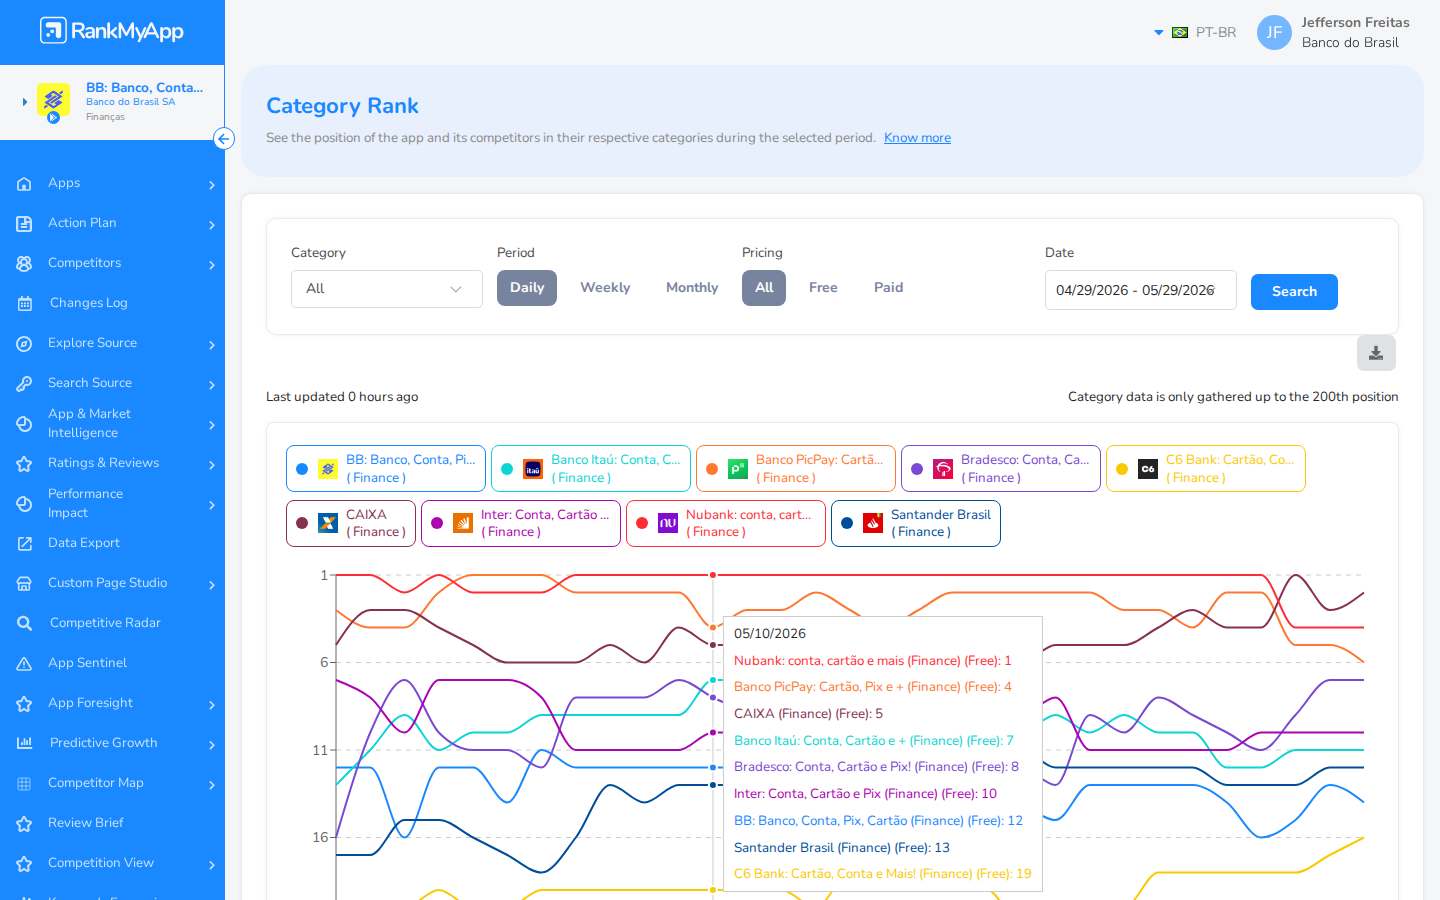Toggle Banco PicPay series in legend
This screenshot has width=1440, height=900.
click(x=796, y=468)
